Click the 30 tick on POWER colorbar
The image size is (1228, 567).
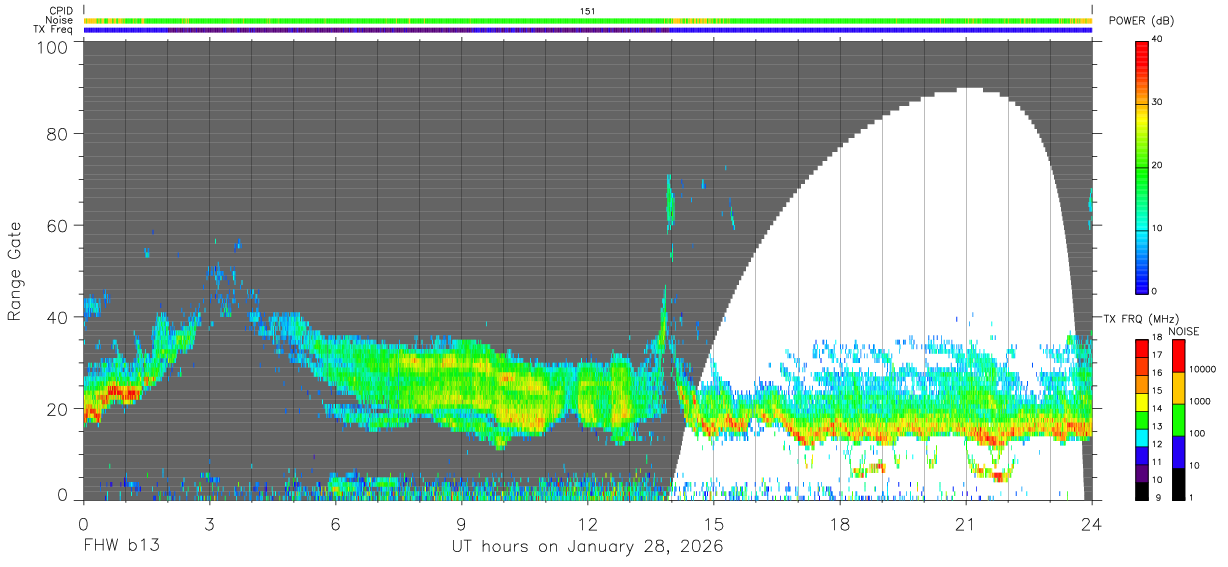pyautogui.click(x=1158, y=103)
